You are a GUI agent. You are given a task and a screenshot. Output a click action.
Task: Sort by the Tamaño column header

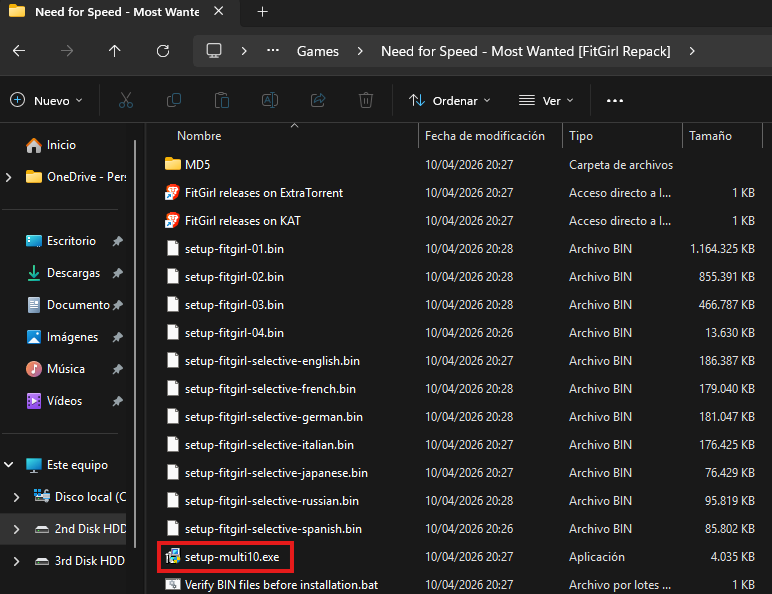[710, 136]
